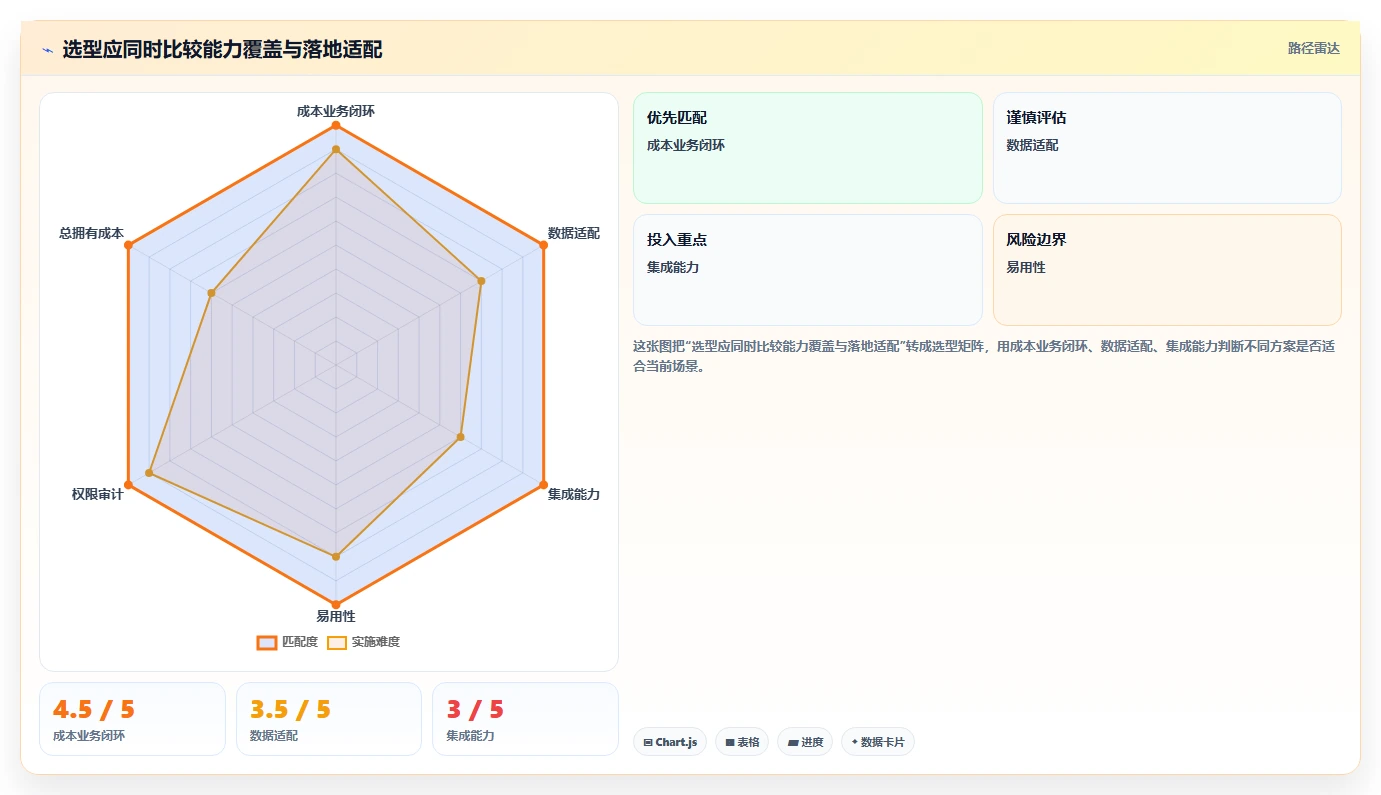Click the orange 匹配度 point at 数据适配 vertex
The height and width of the screenshot is (795, 1381).
[x=543, y=245]
